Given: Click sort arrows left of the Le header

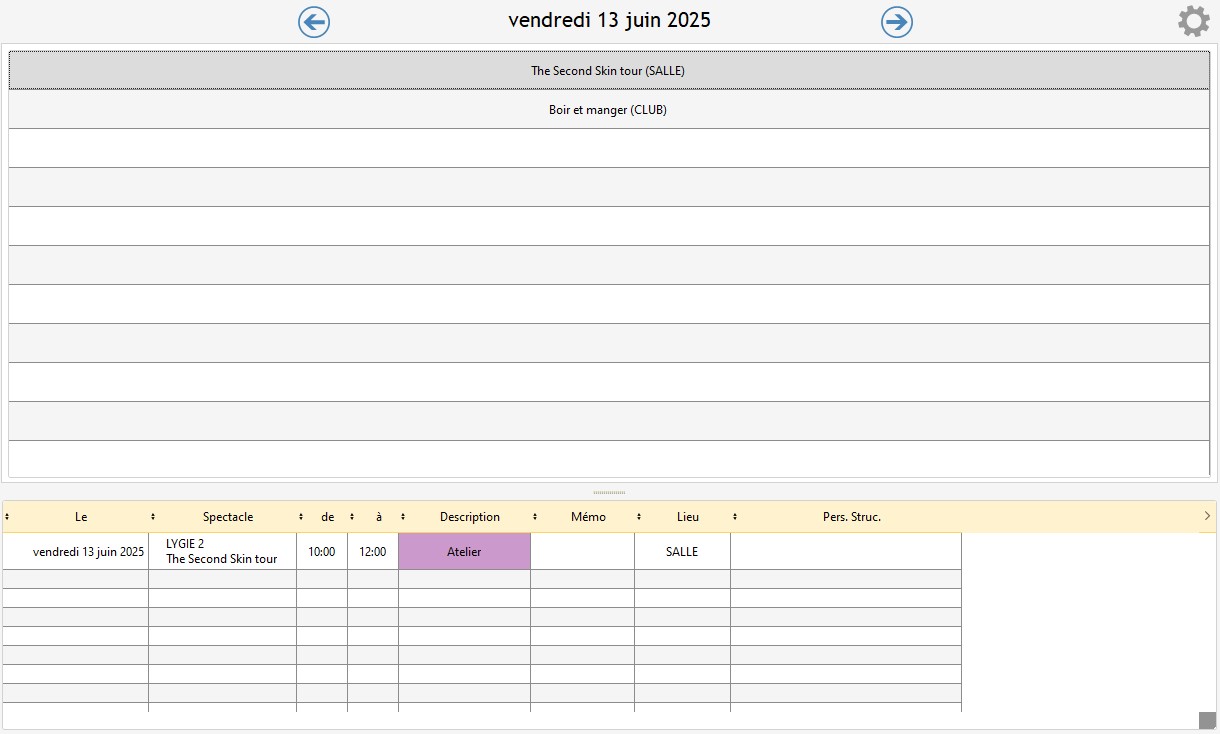Looking at the screenshot, I should [x=7, y=517].
